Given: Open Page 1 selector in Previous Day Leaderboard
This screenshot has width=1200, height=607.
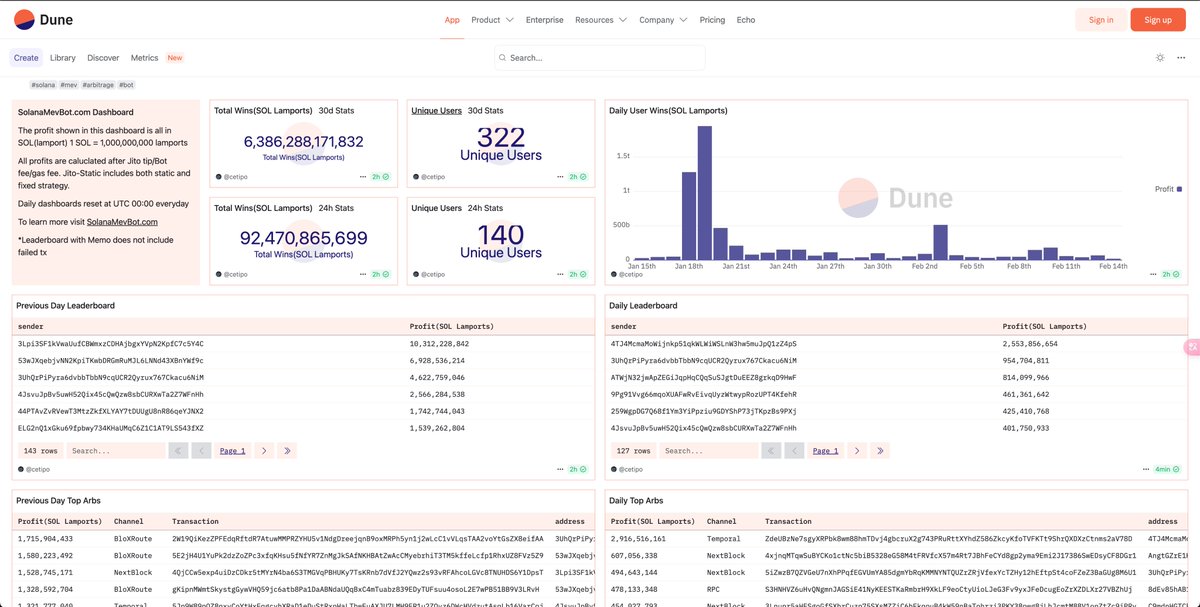Looking at the screenshot, I should (x=232, y=451).
